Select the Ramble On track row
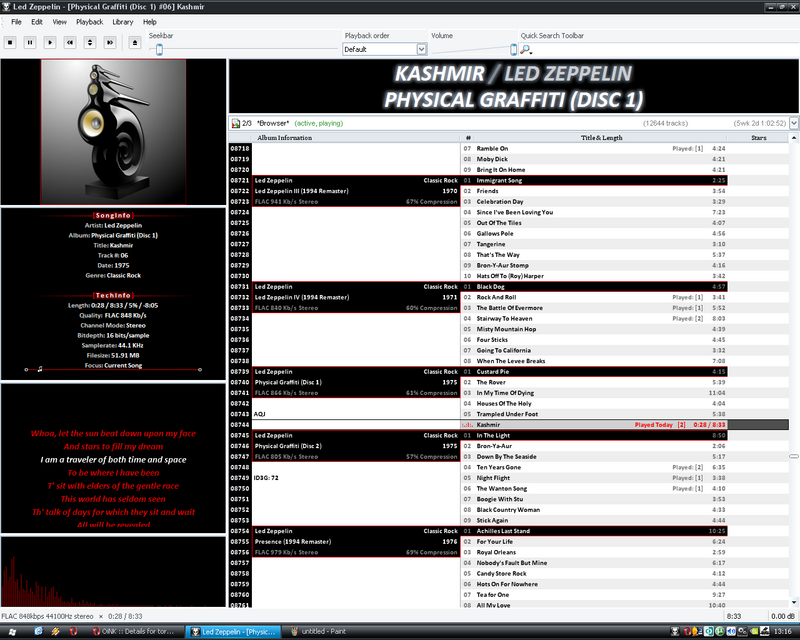The height and width of the screenshot is (640, 800). click(x=594, y=149)
